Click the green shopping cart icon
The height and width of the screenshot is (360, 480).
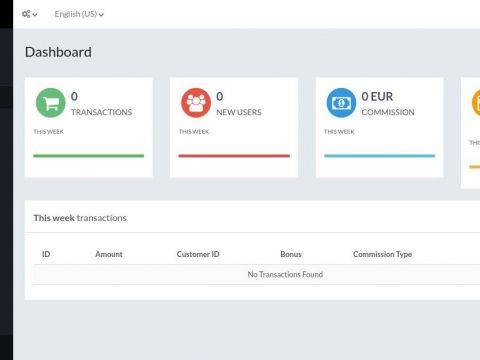coord(51,103)
